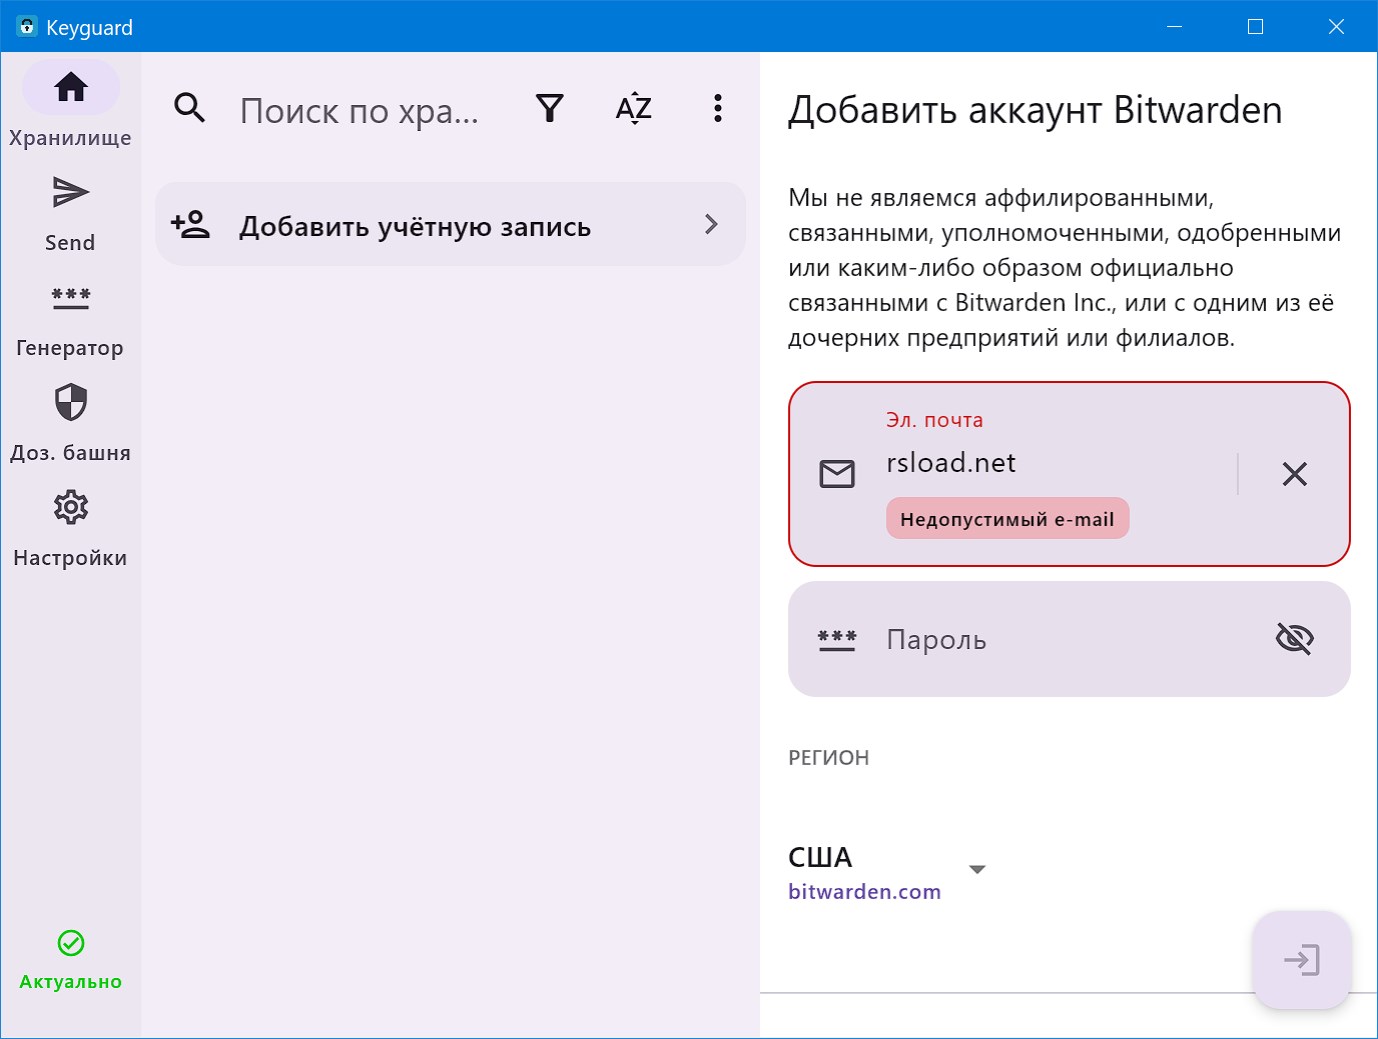Switch to the Send tab
This screenshot has width=1378, height=1039.
(x=70, y=211)
